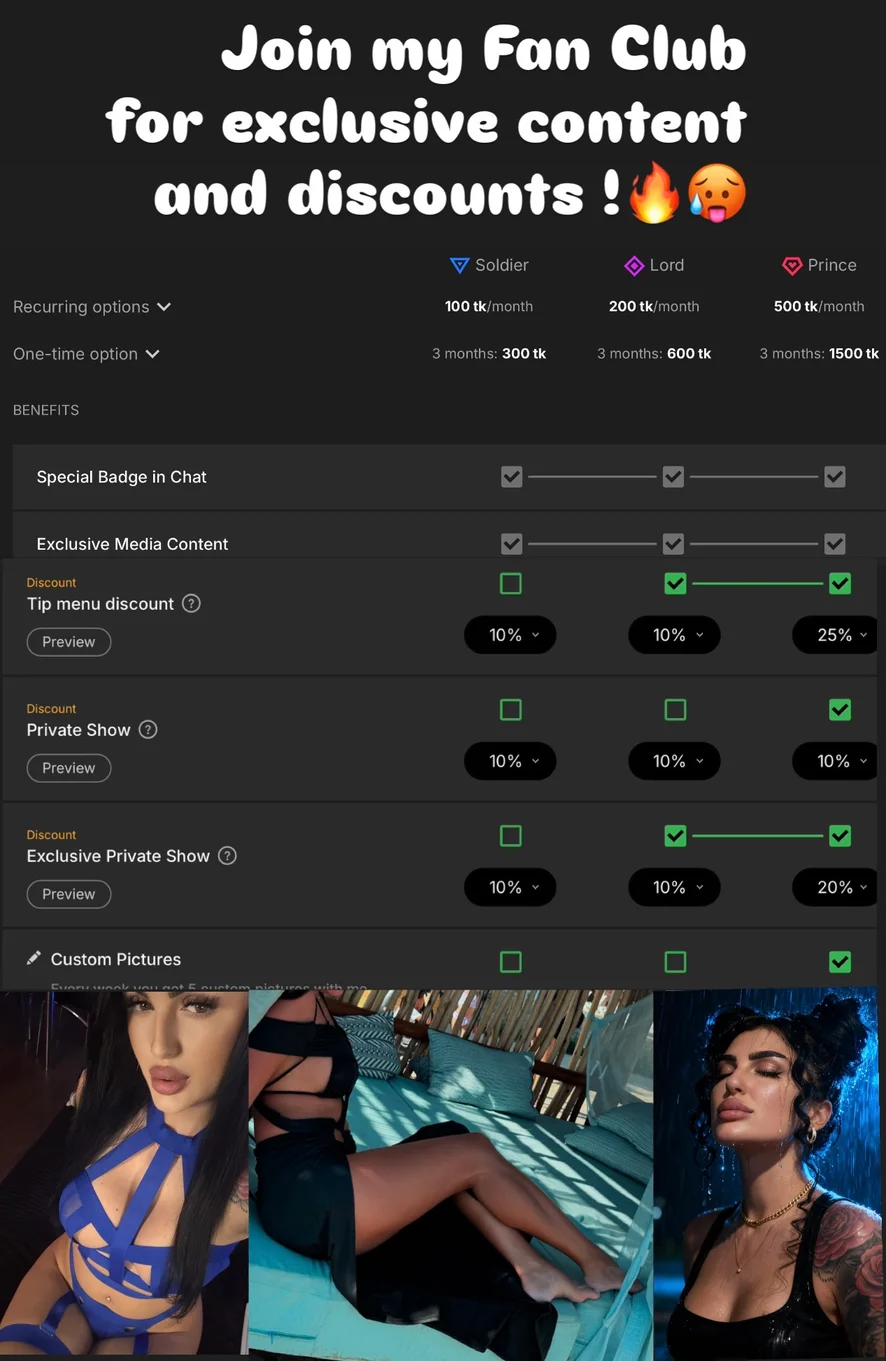Click help icon next to Exclusive Private Show
This screenshot has height=1361, width=886.
(x=227, y=855)
